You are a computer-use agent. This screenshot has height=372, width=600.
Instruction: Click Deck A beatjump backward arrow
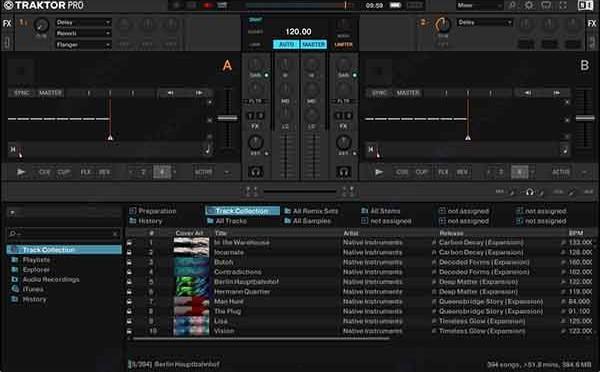click(x=171, y=93)
